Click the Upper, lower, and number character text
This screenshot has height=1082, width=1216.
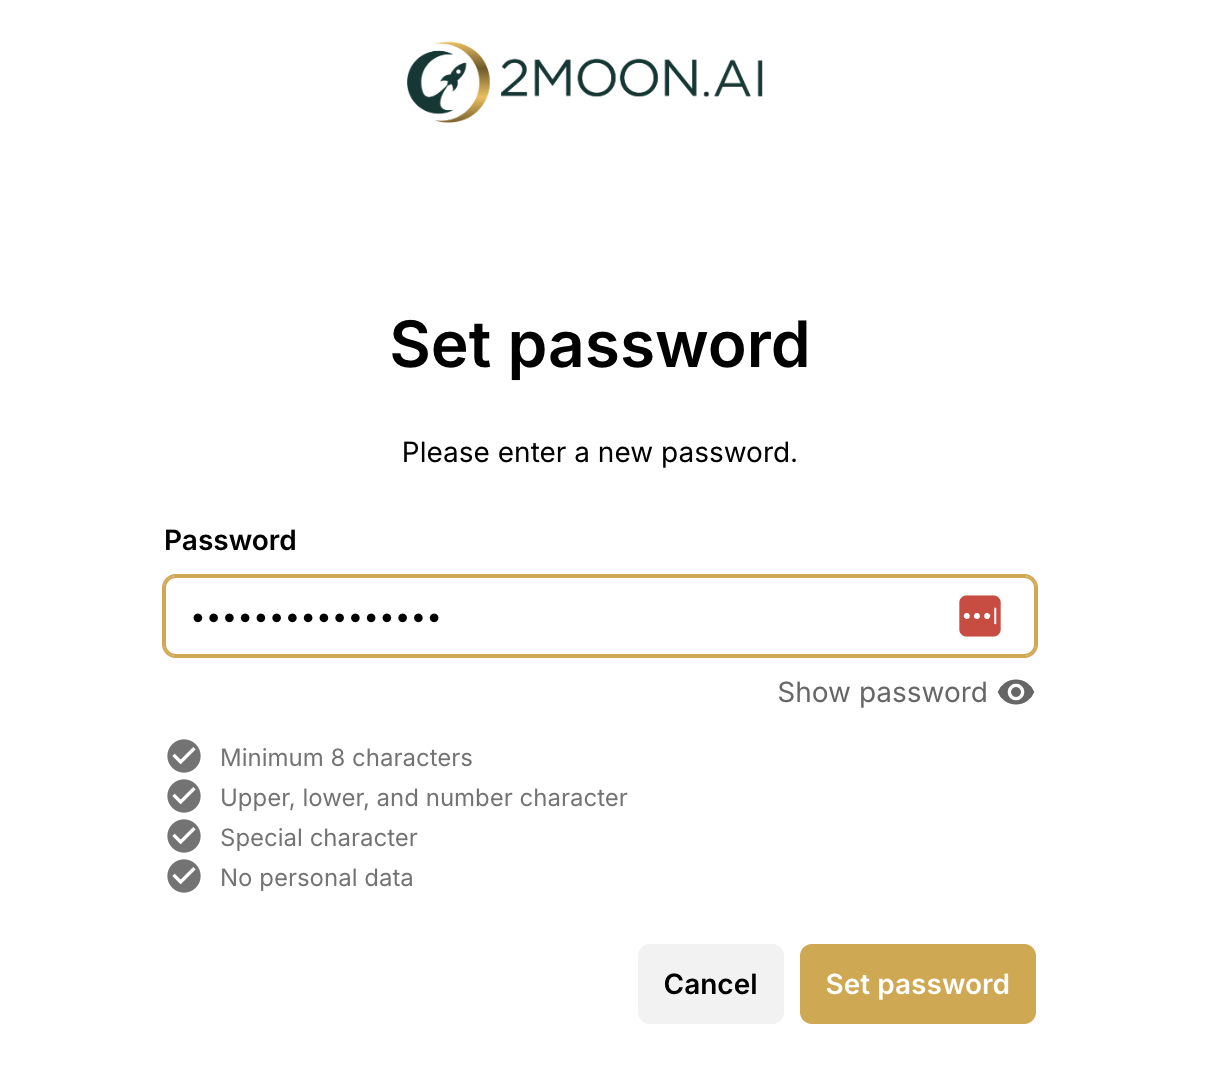tap(424, 798)
